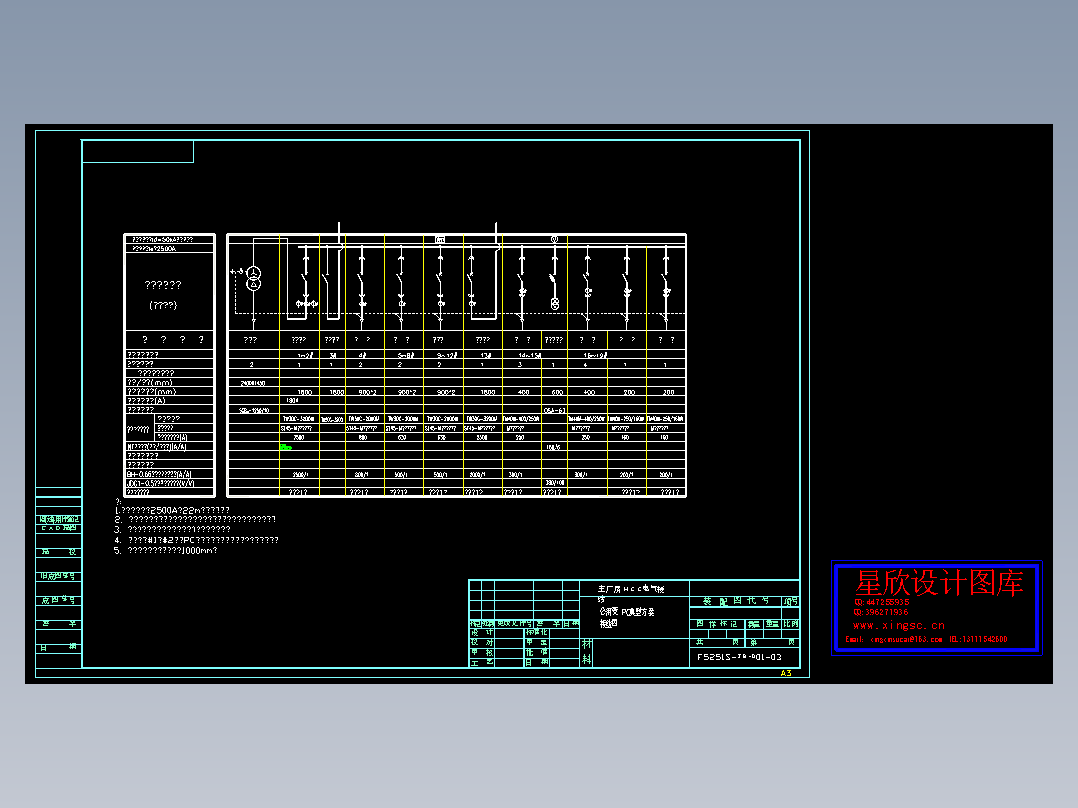Click the transformer symbol in the first column

(254, 279)
